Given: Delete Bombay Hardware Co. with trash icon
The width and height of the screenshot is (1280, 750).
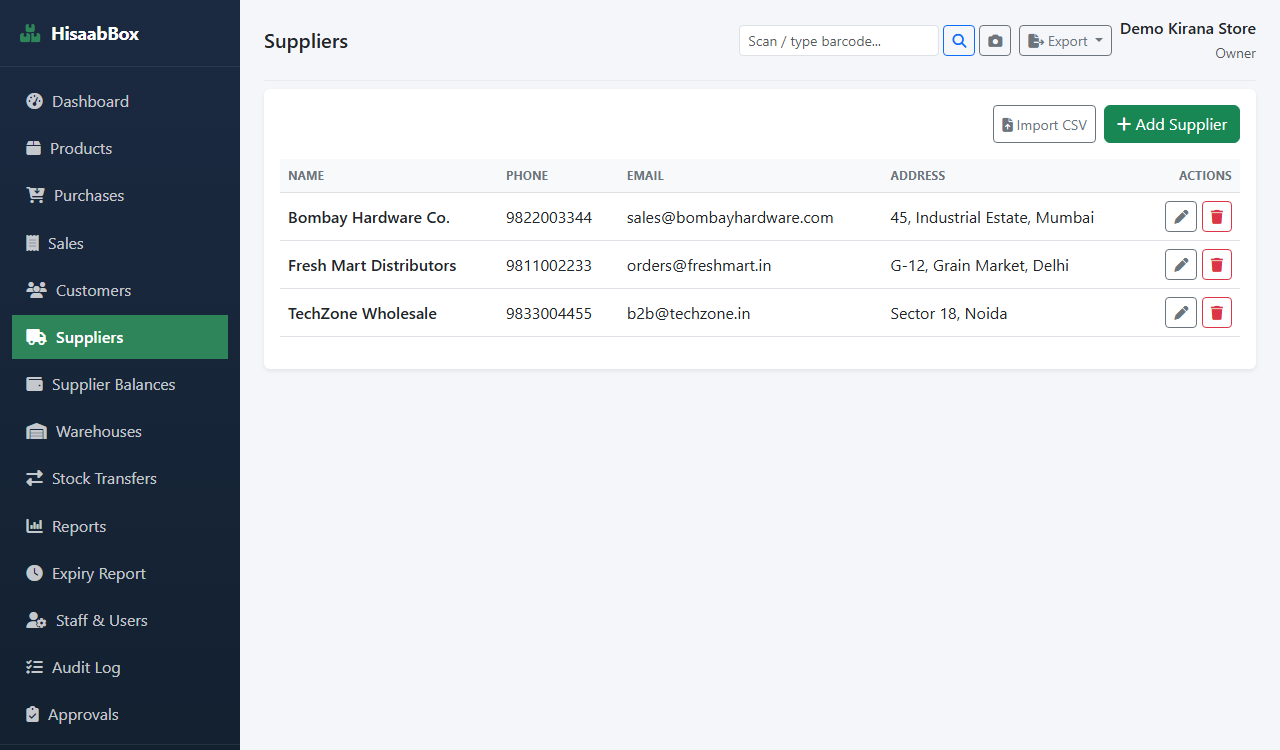Looking at the screenshot, I should pyautogui.click(x=1217, y=217).
